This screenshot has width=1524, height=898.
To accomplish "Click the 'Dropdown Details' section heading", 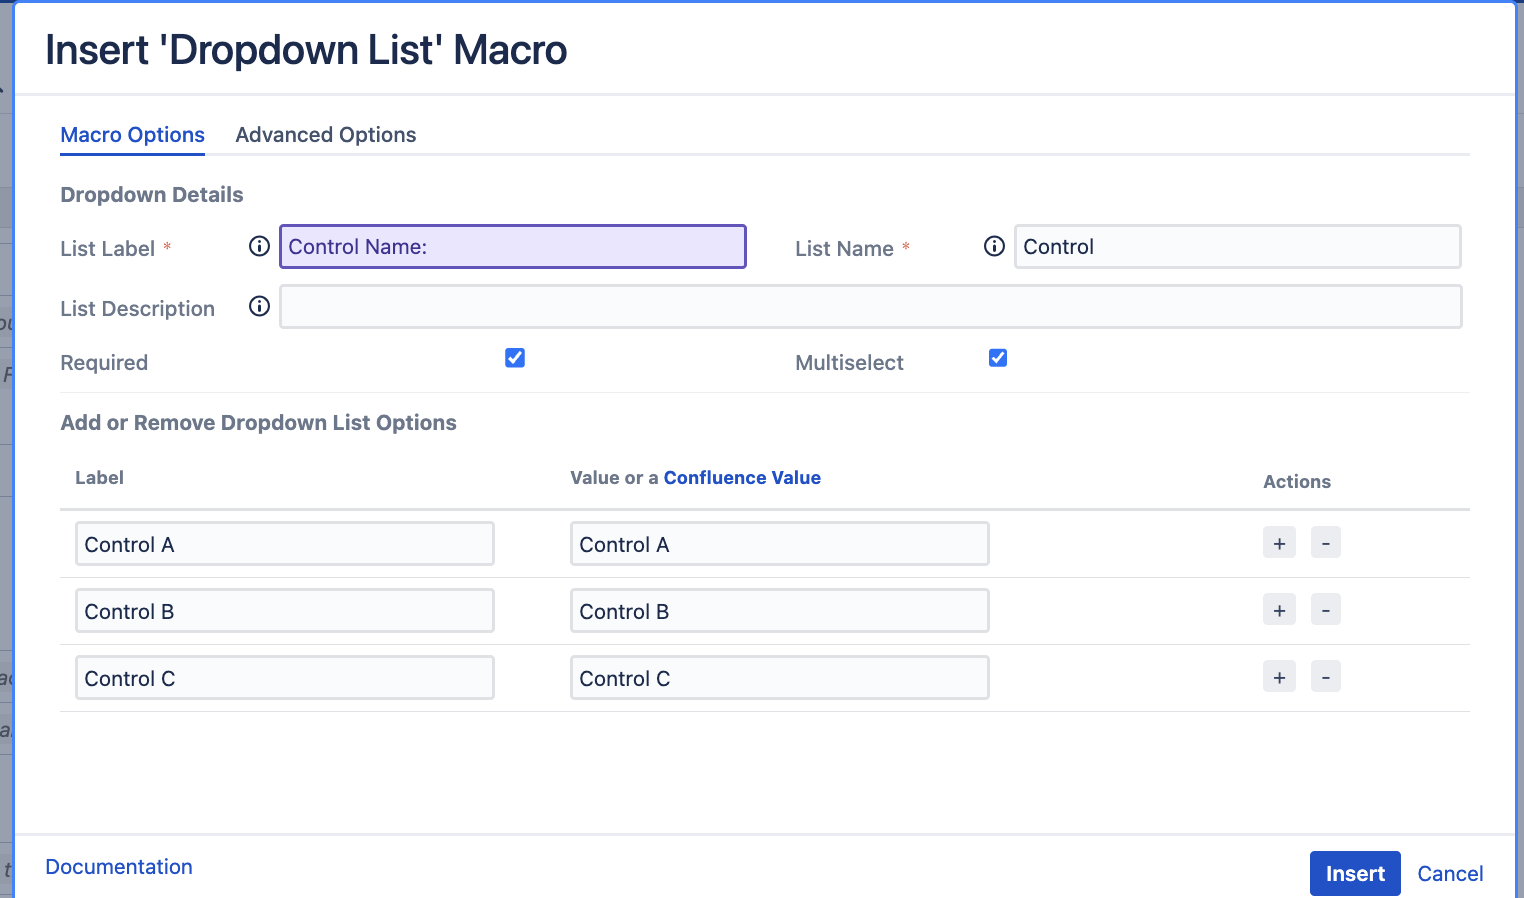I will pos(152,195).
